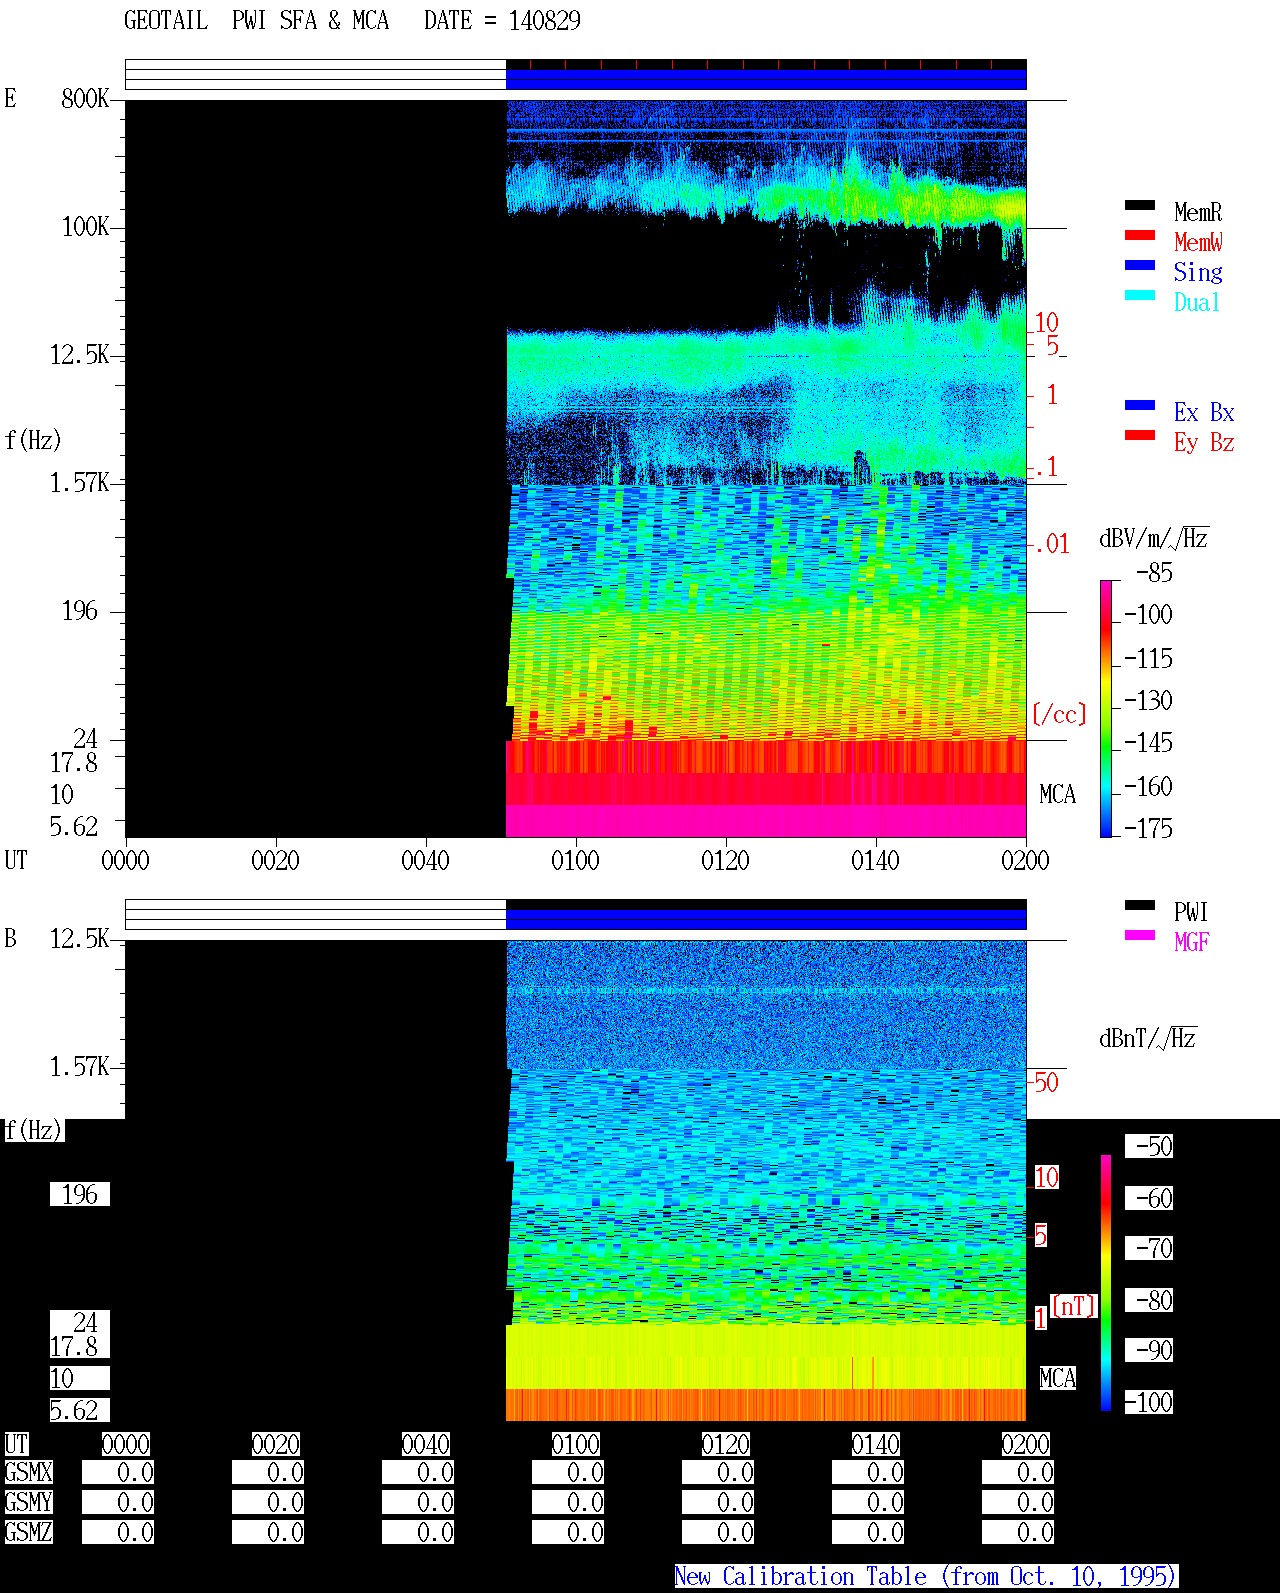Click the blue Sing legend swatch
Screen dimensions: 1280x1593
pos(1140,266)
